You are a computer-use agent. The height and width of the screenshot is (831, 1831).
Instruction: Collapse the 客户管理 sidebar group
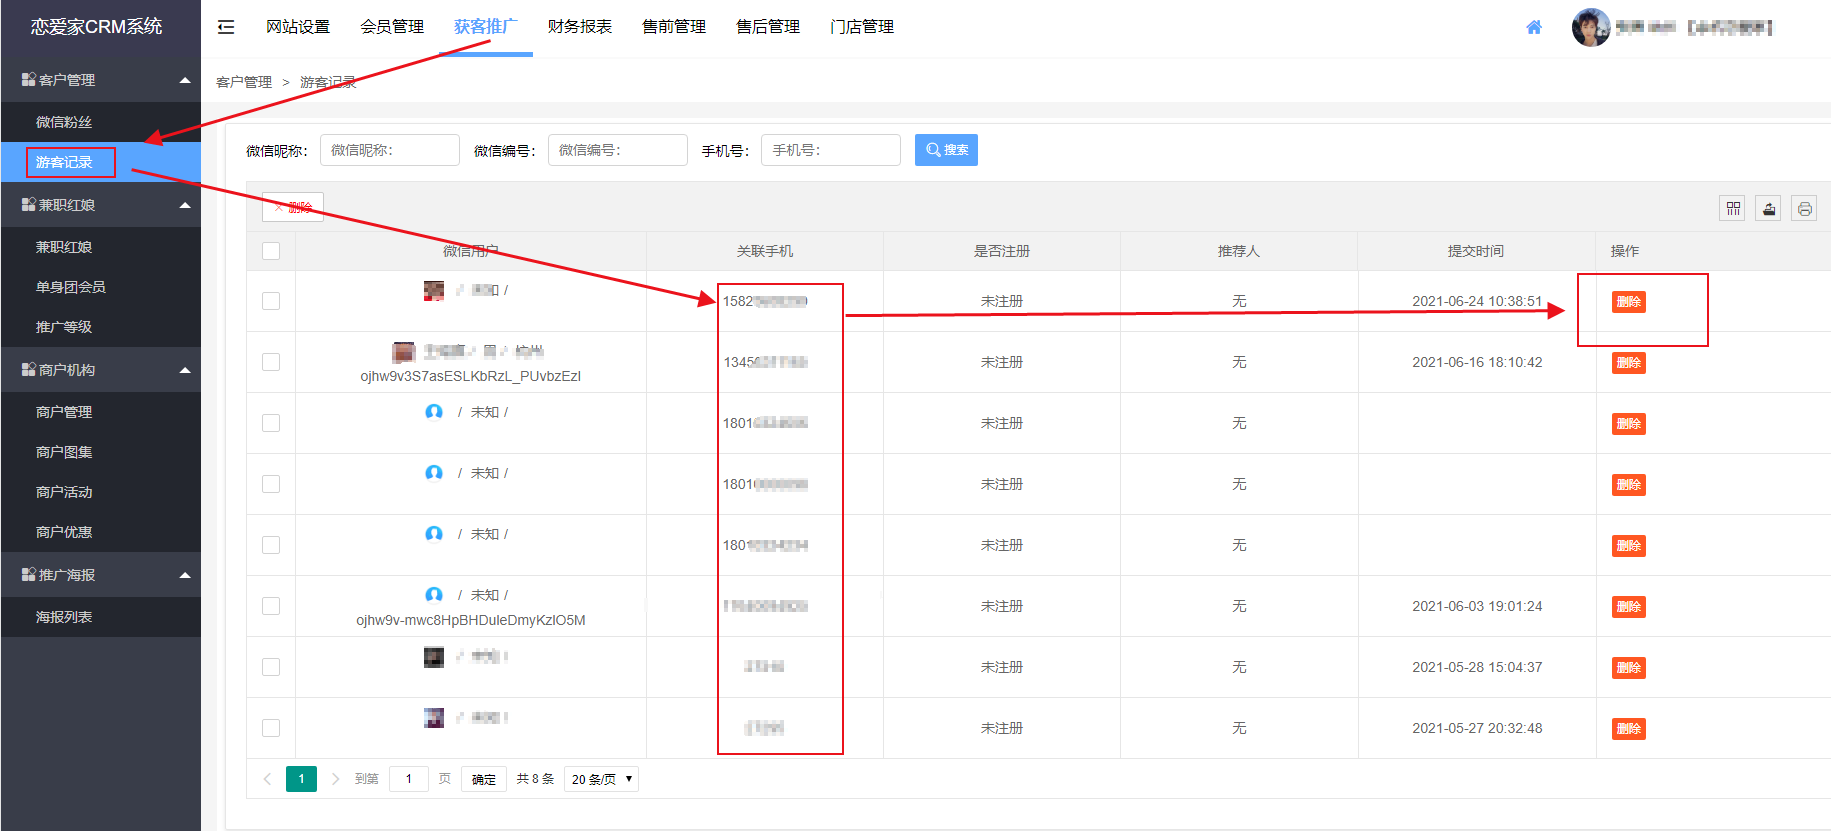tap(185, 80)
